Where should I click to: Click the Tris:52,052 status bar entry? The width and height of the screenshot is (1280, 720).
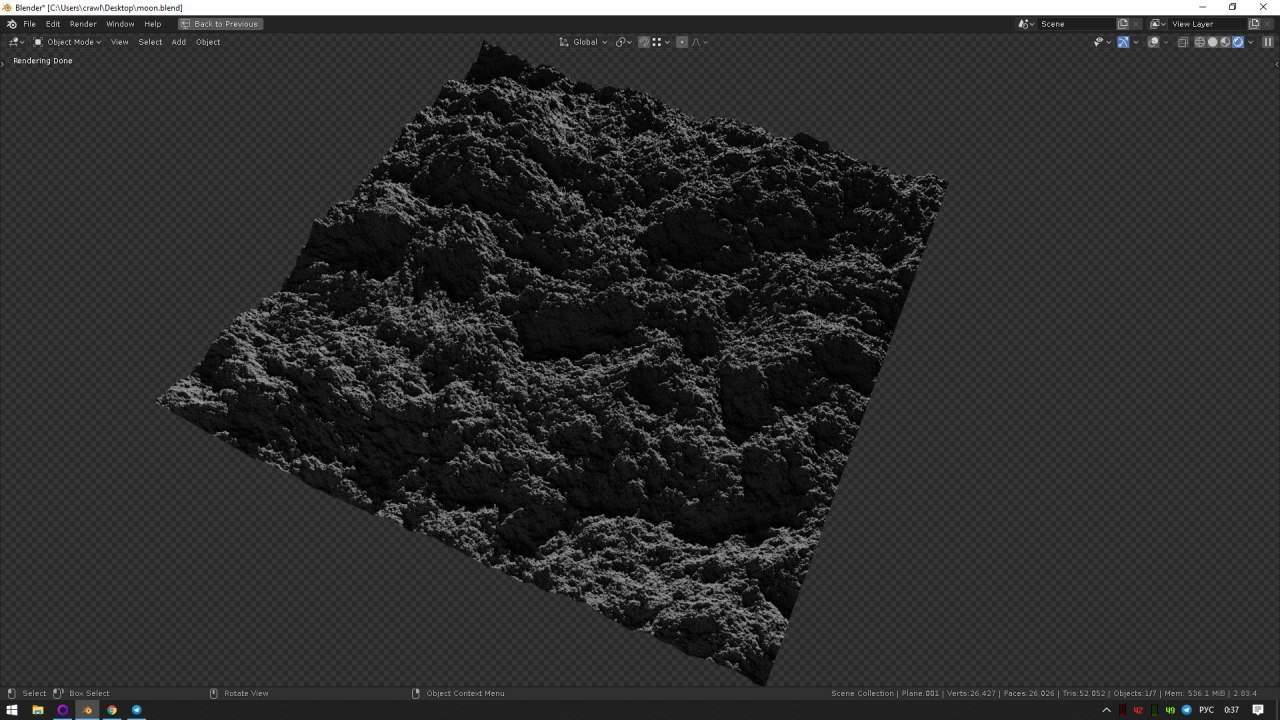1084,693
